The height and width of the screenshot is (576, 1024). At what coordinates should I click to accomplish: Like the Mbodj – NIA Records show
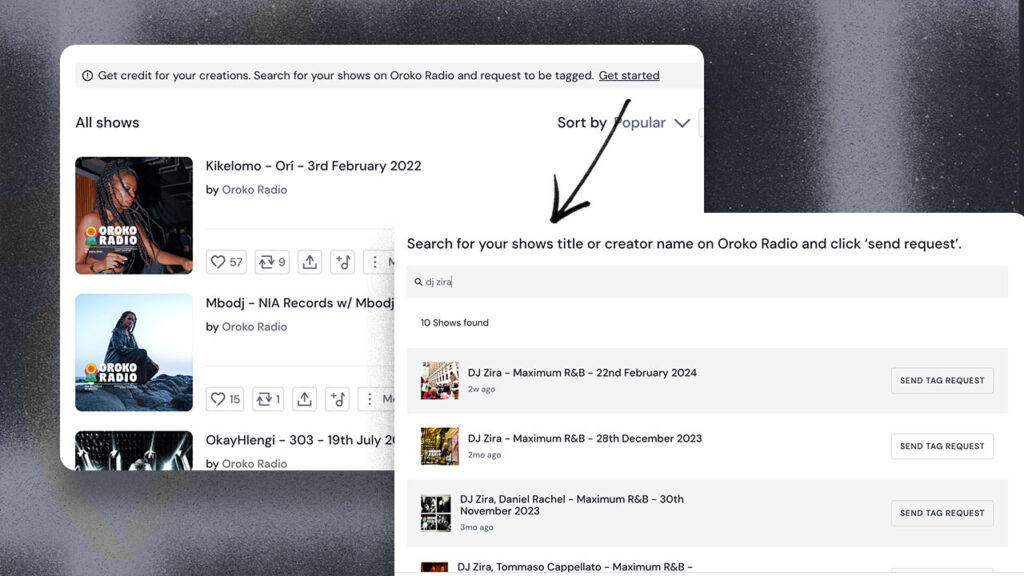coord(225,399)
